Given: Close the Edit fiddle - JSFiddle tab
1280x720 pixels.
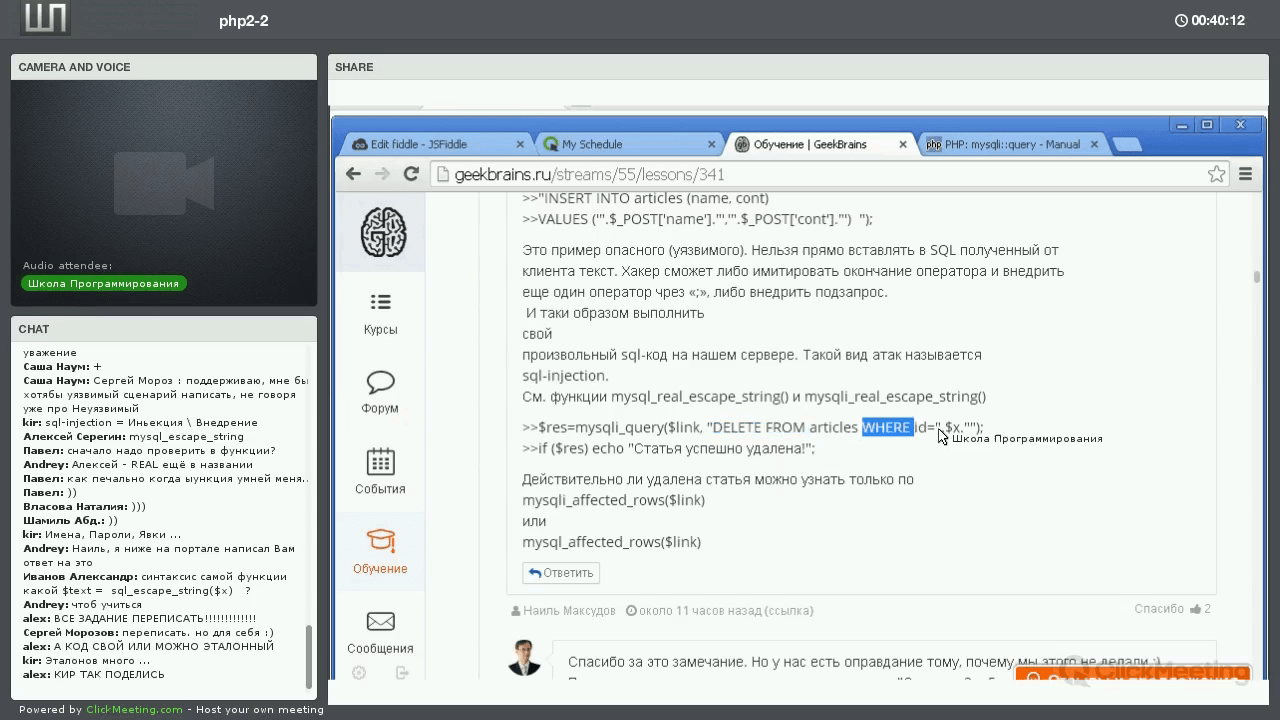Looking at the screenshot, I should (x=521, y=144).
